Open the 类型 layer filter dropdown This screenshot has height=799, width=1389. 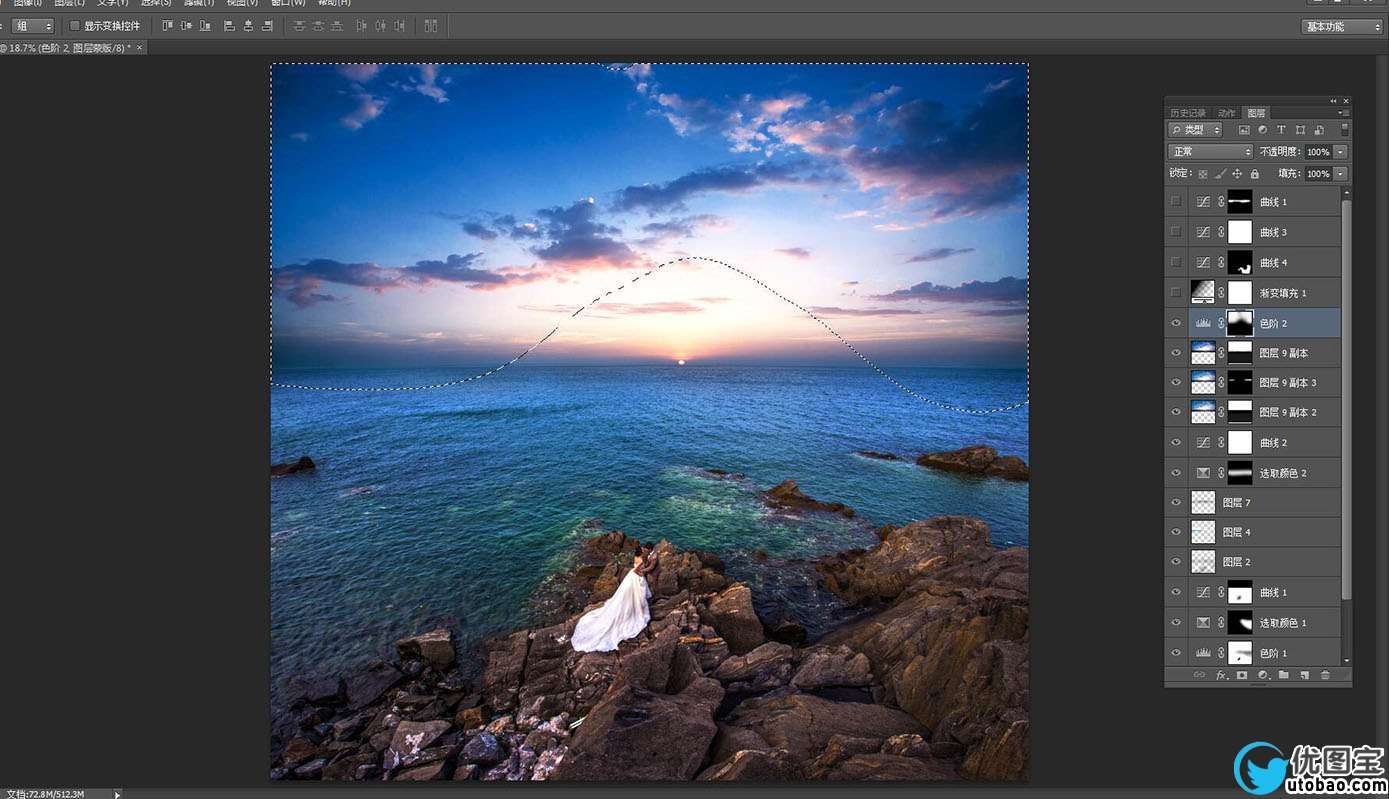point(1195,130)
